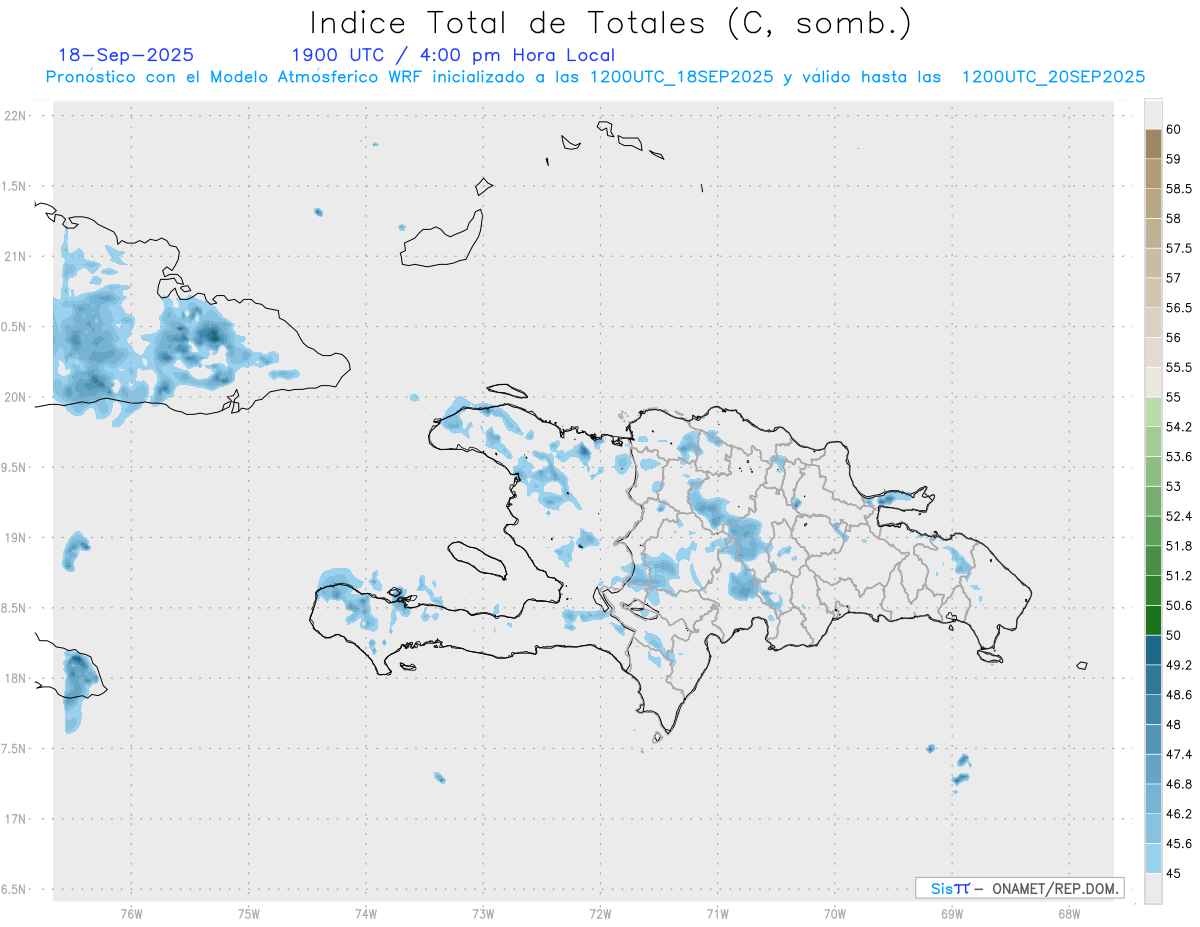
Task: Click the title 'Indice Total de Totales (C, somb.)'
Action: pos(610,23)
